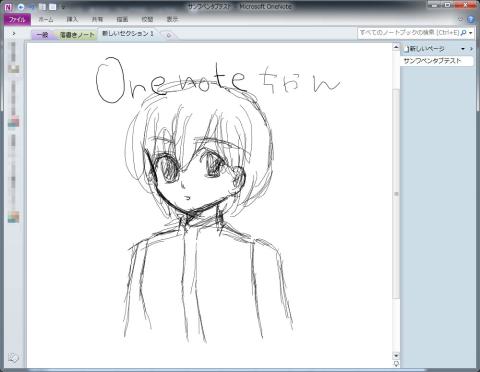Expand the notebook navigation bar chevron
The width and height of the screenshot is (480, 372).
14,34
